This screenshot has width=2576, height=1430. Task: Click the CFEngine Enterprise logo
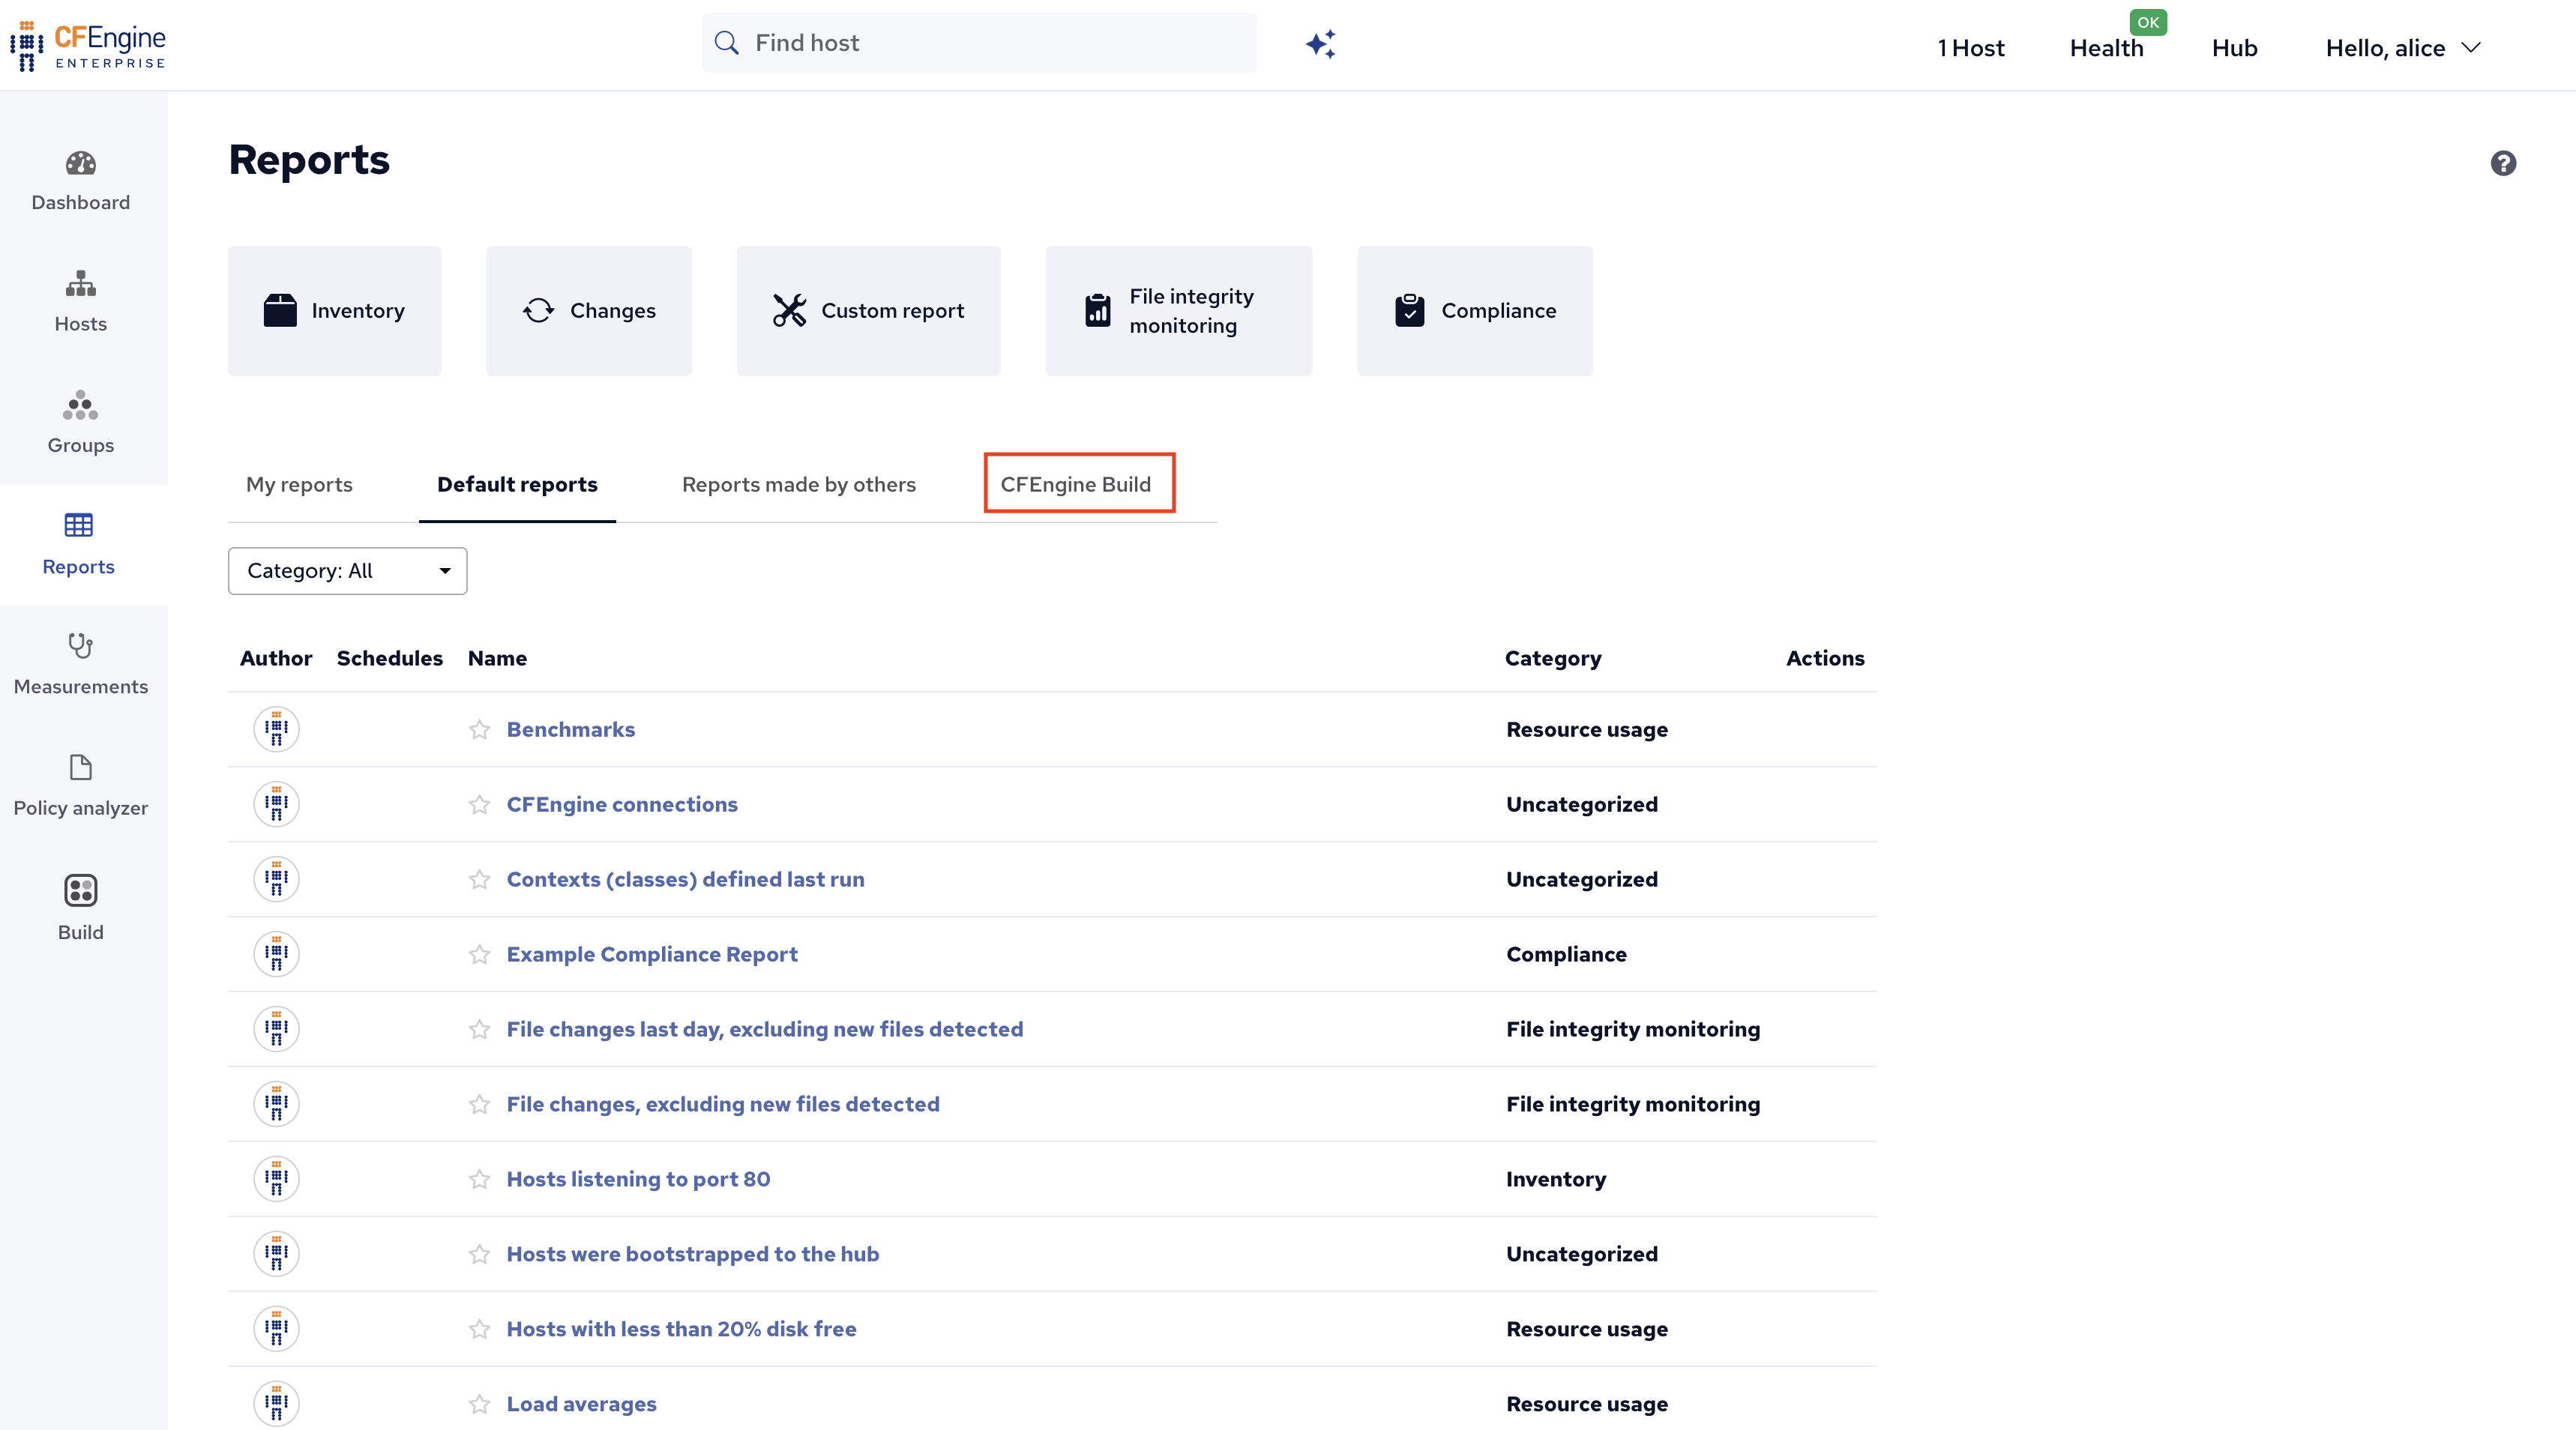click(x=88, y=46)
